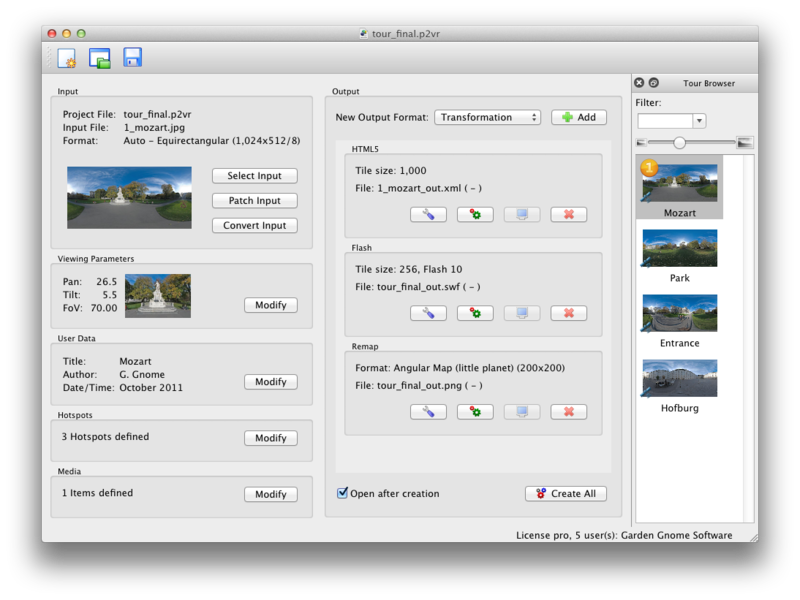Expand the Tour Browser Filter combo box
Viewport: 800px width, 600px height.
coord(699,121)
